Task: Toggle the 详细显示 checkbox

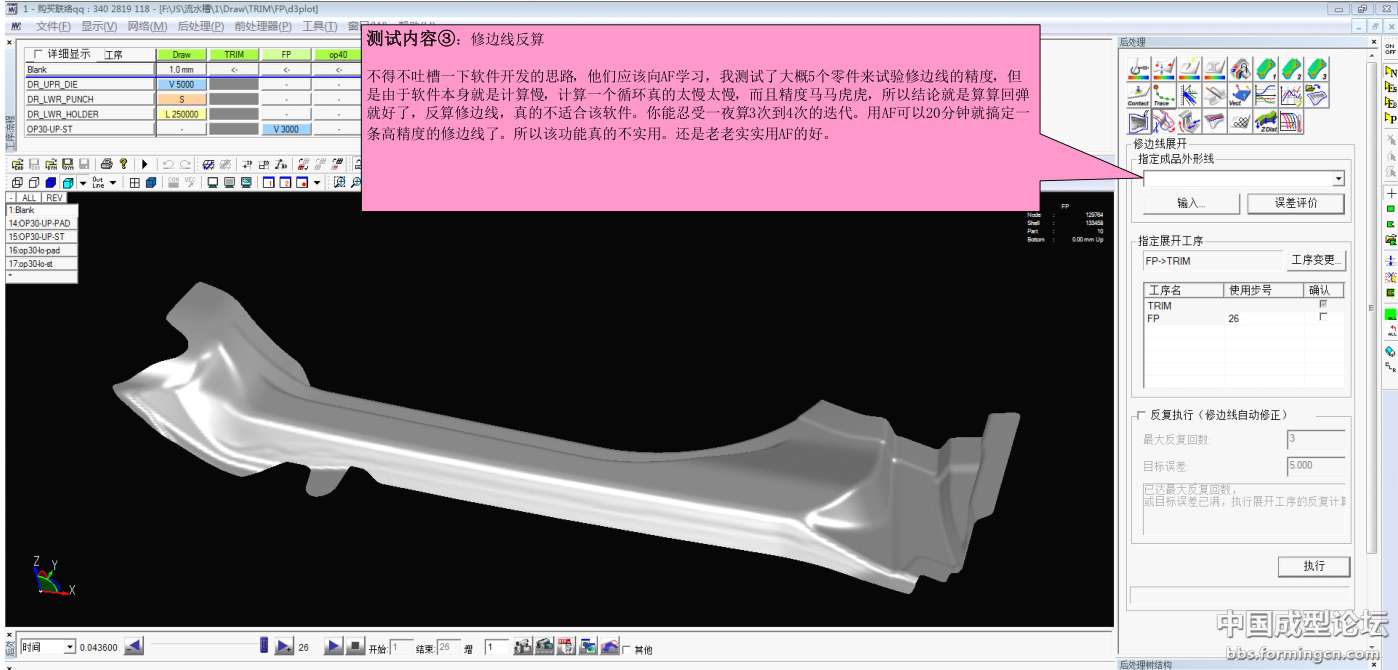Action: [x=39, y=54]
